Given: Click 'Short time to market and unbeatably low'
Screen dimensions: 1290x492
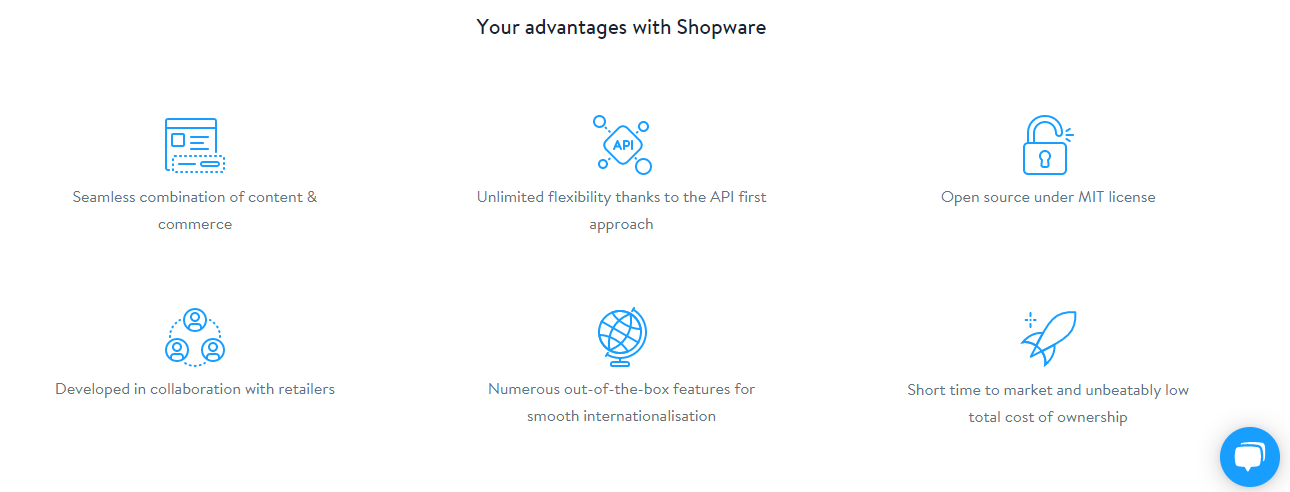Looking at the screenshot, I should coord(1048,390).
